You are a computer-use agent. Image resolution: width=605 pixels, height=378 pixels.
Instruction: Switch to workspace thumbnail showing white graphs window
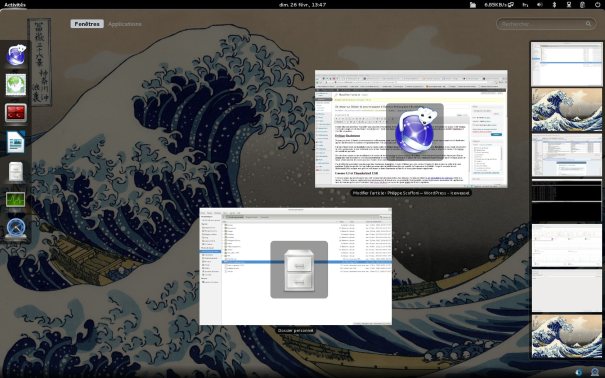pos(567,246)
